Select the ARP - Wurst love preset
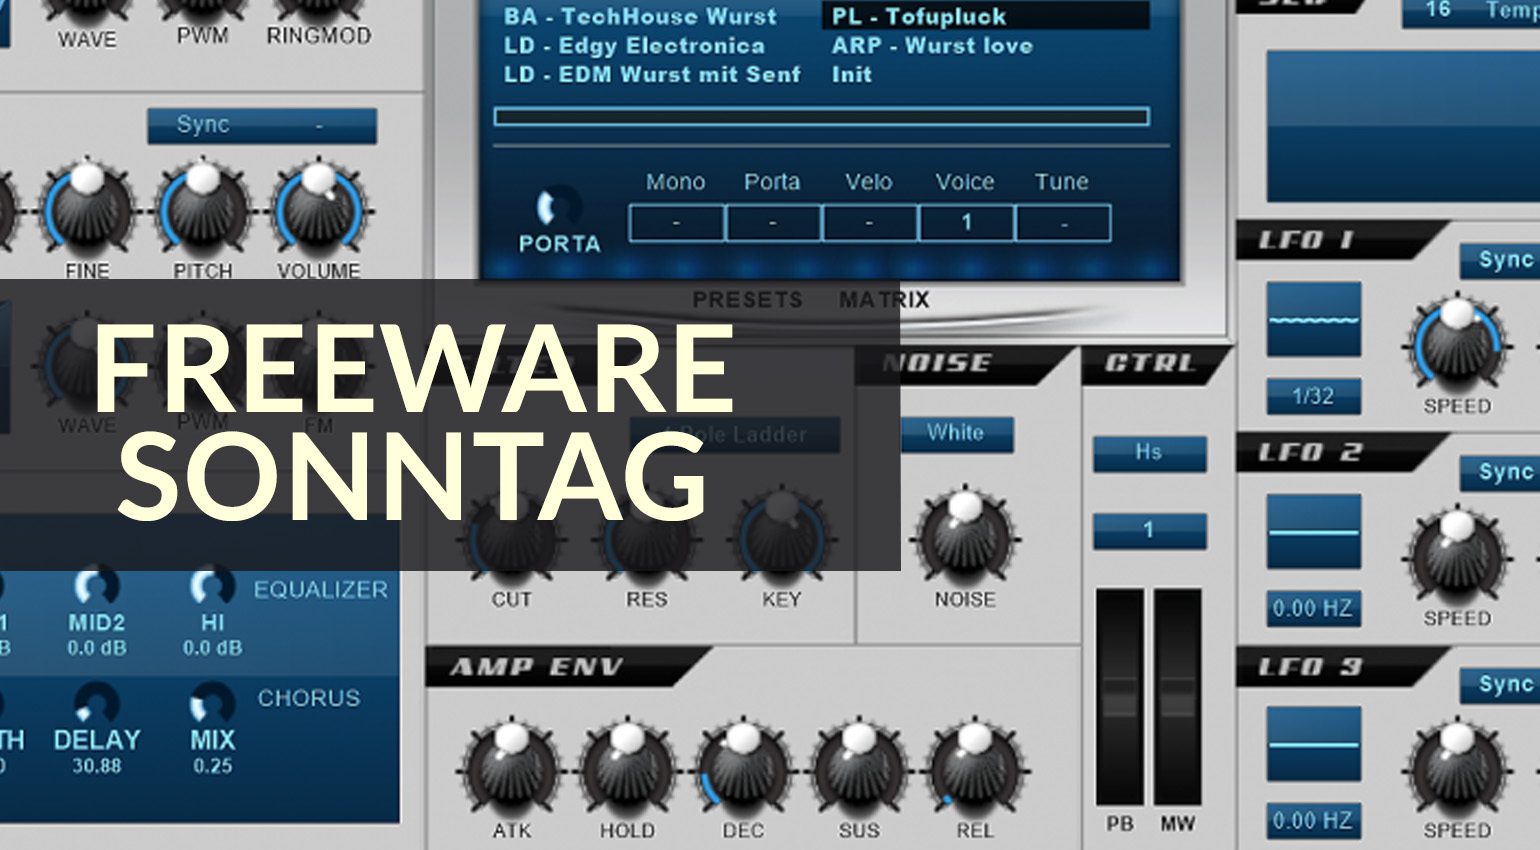The width and height of the screenshot is (1540, 850). 932,46
